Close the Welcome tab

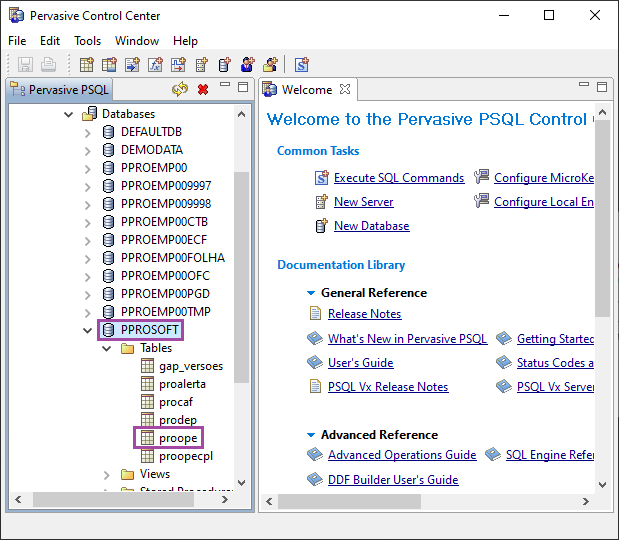[x=345, y=89]
